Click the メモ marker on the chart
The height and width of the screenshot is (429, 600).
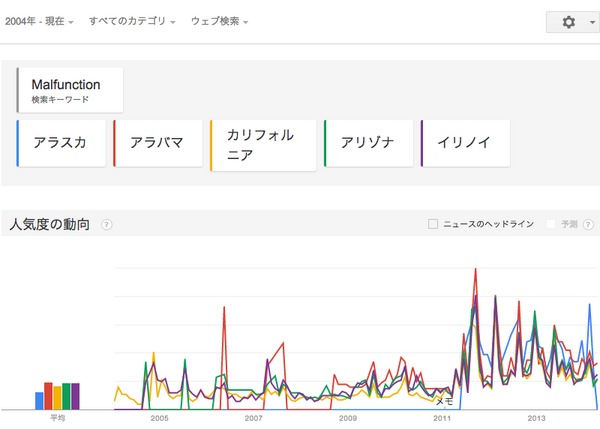point(445,400)
